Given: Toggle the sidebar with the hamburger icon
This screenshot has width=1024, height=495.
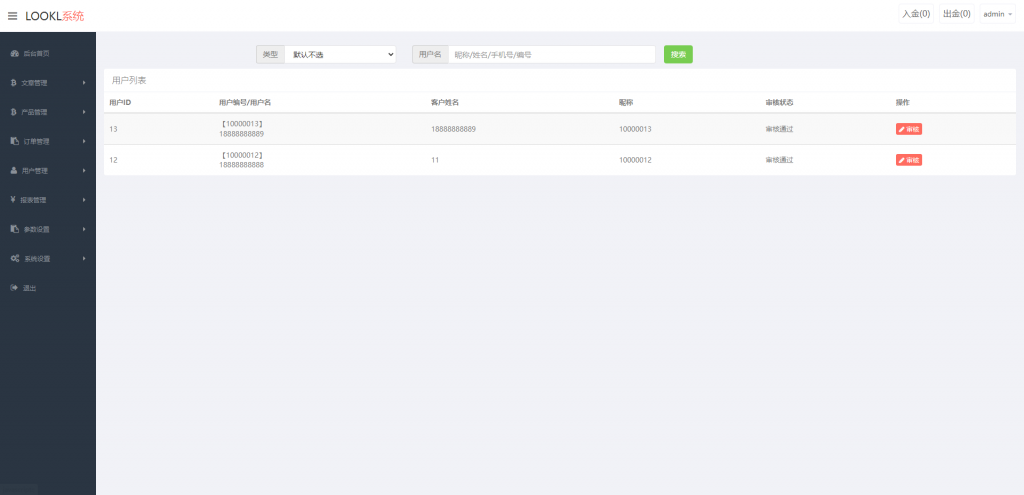Looking at the screenshot, I should tap(12, 16).
